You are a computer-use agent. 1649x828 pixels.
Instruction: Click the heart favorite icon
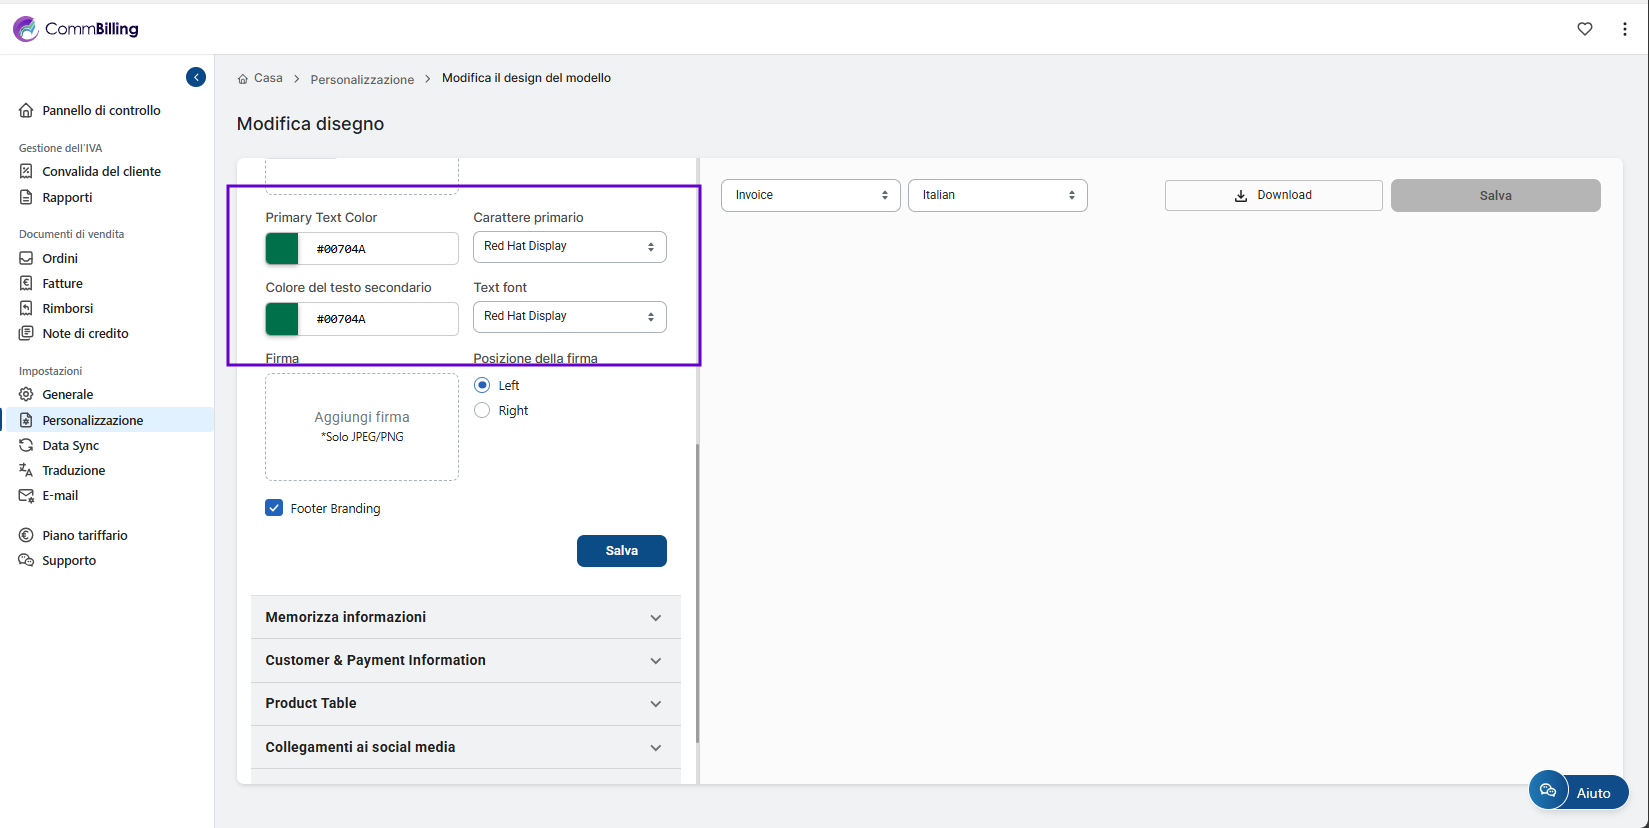[x=1584, y=29]
